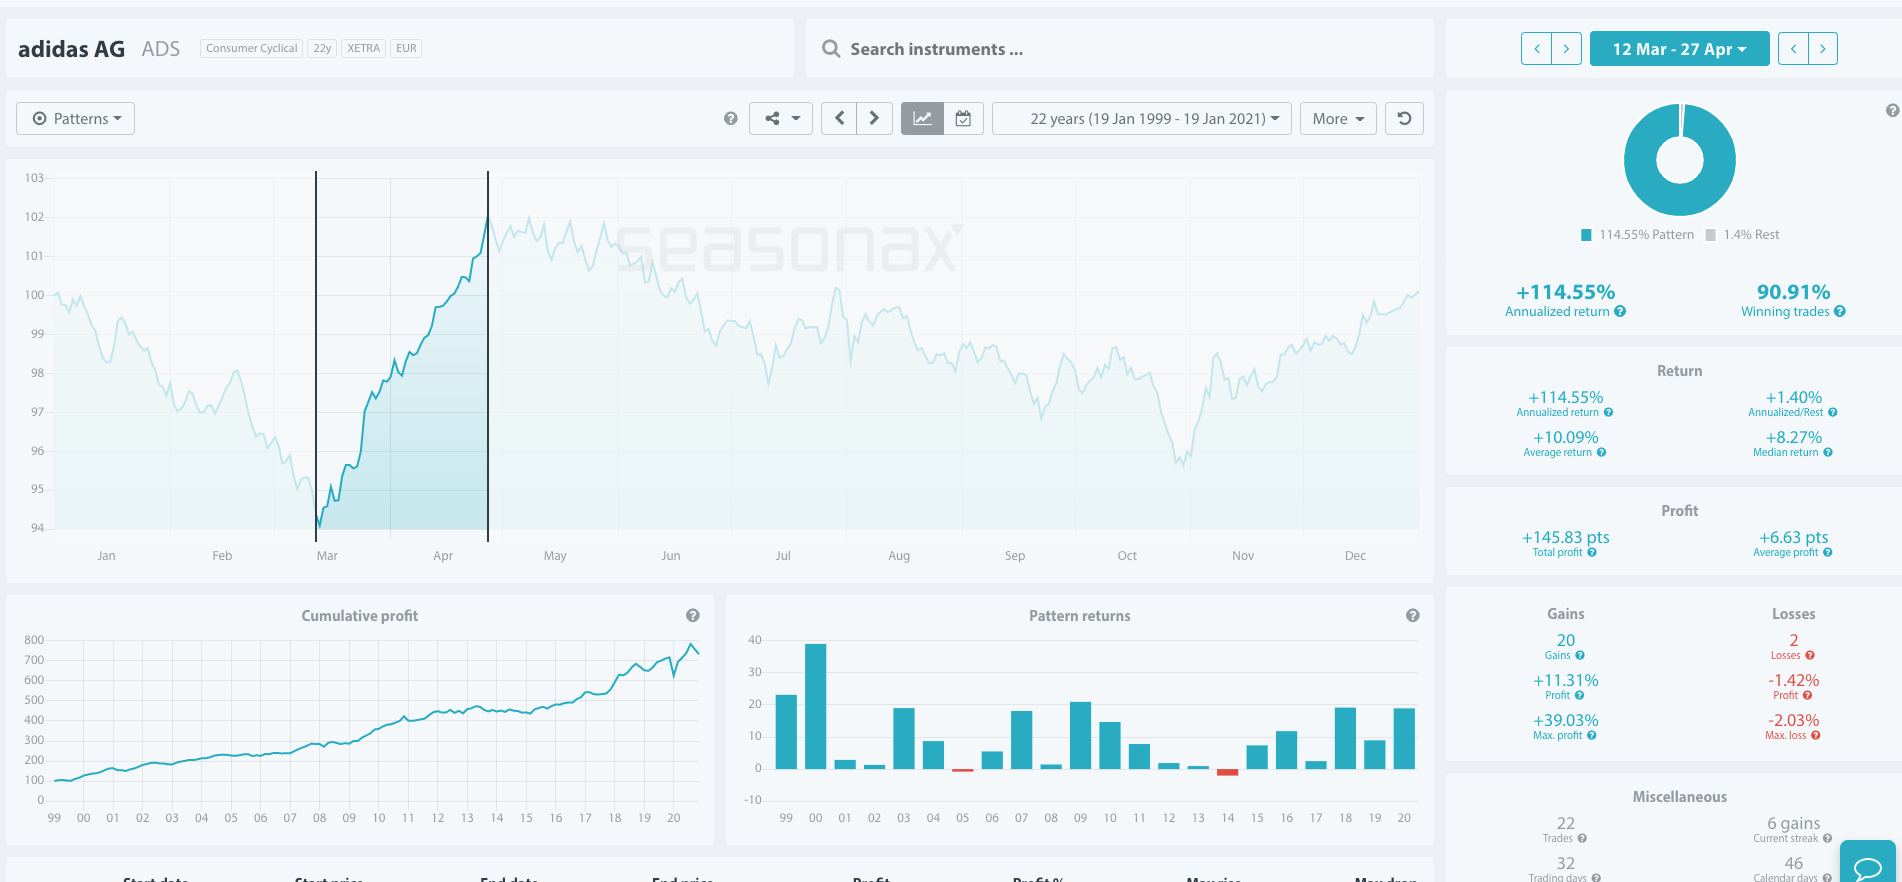The image size is (1902, 882).
Task: Click the donut pie chart
Action: 1680,160
